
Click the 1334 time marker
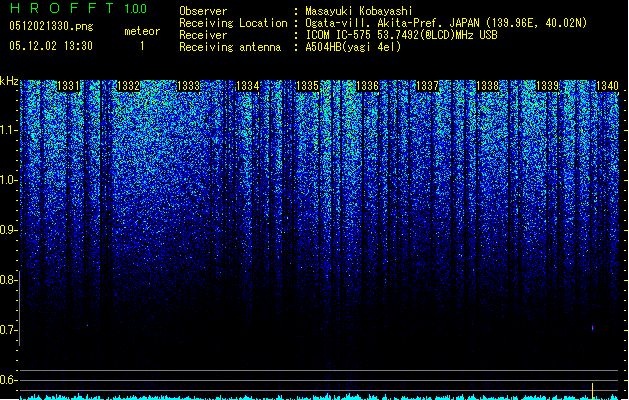click(248, 86)
